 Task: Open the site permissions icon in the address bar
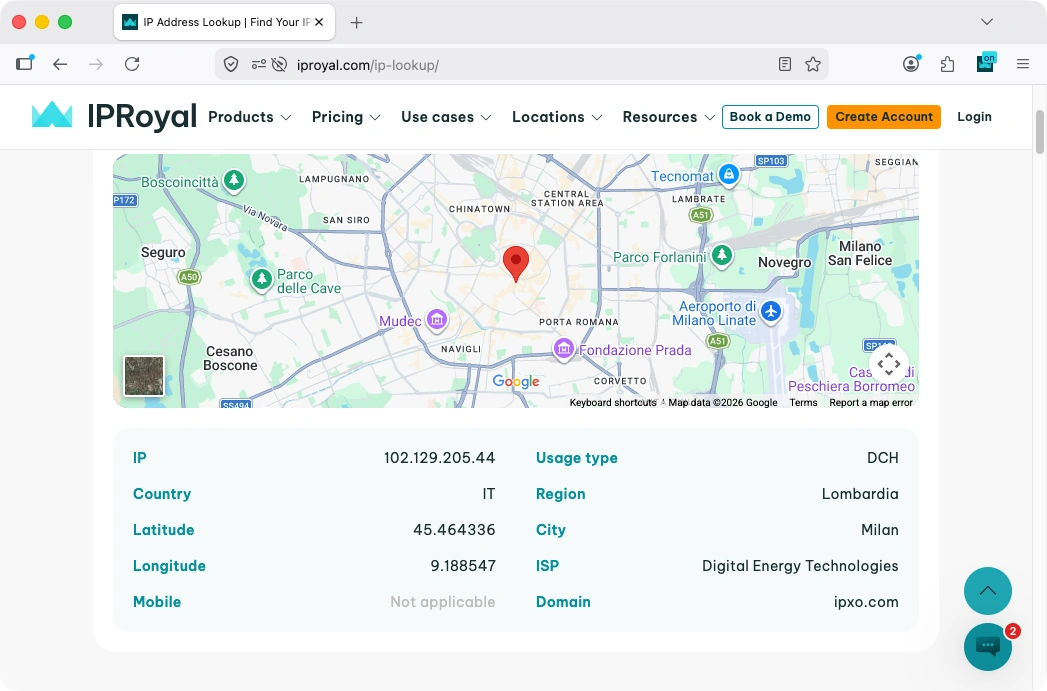(258, 65)
